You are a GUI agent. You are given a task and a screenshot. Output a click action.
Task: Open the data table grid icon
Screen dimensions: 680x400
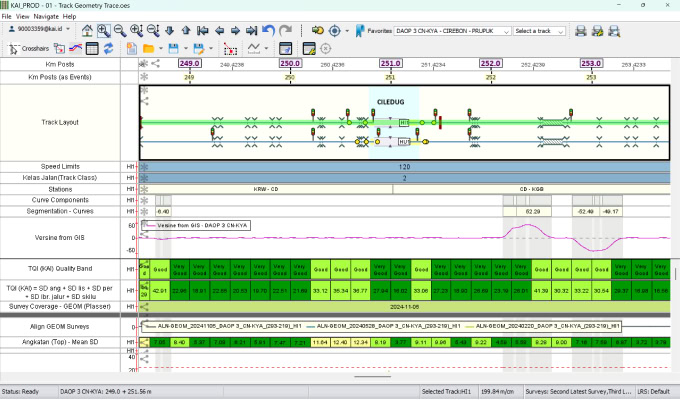(x=92, y=49)
